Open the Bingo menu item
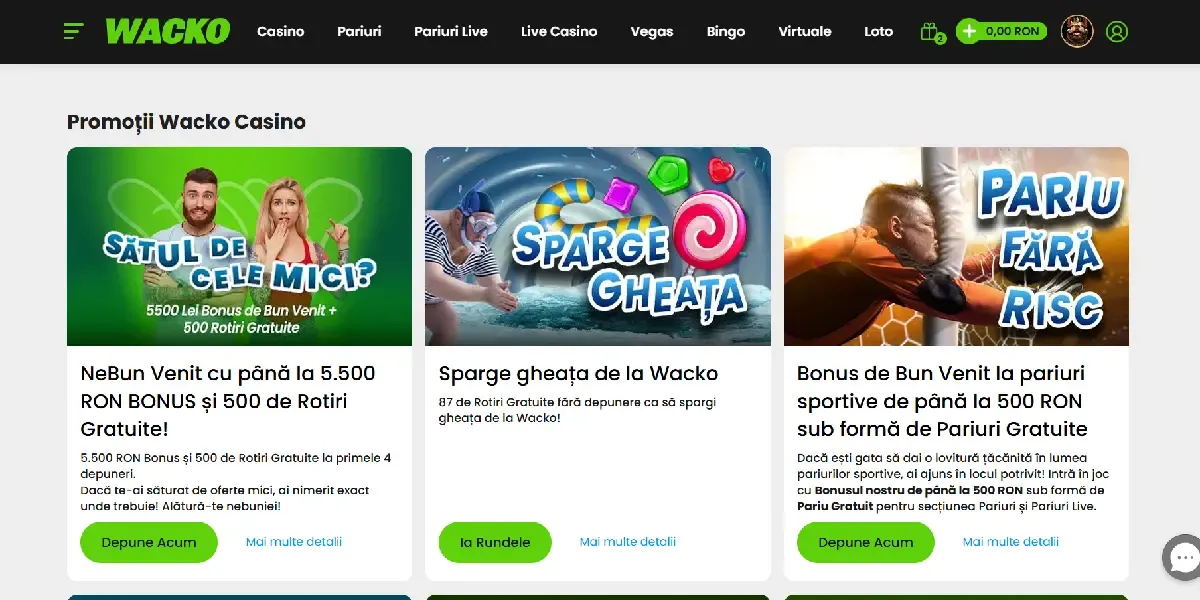Viewport: 1200px width, 600px height. coord(726,31)
